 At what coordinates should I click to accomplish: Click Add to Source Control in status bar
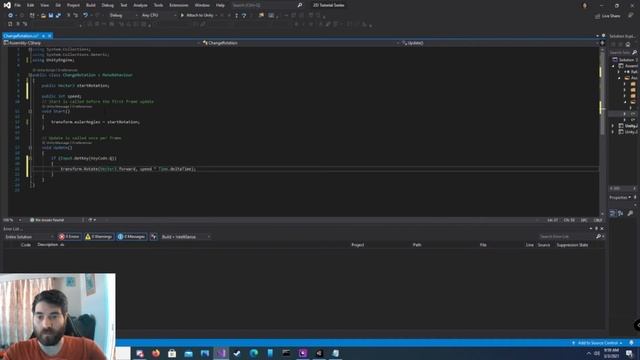point(597,343)
